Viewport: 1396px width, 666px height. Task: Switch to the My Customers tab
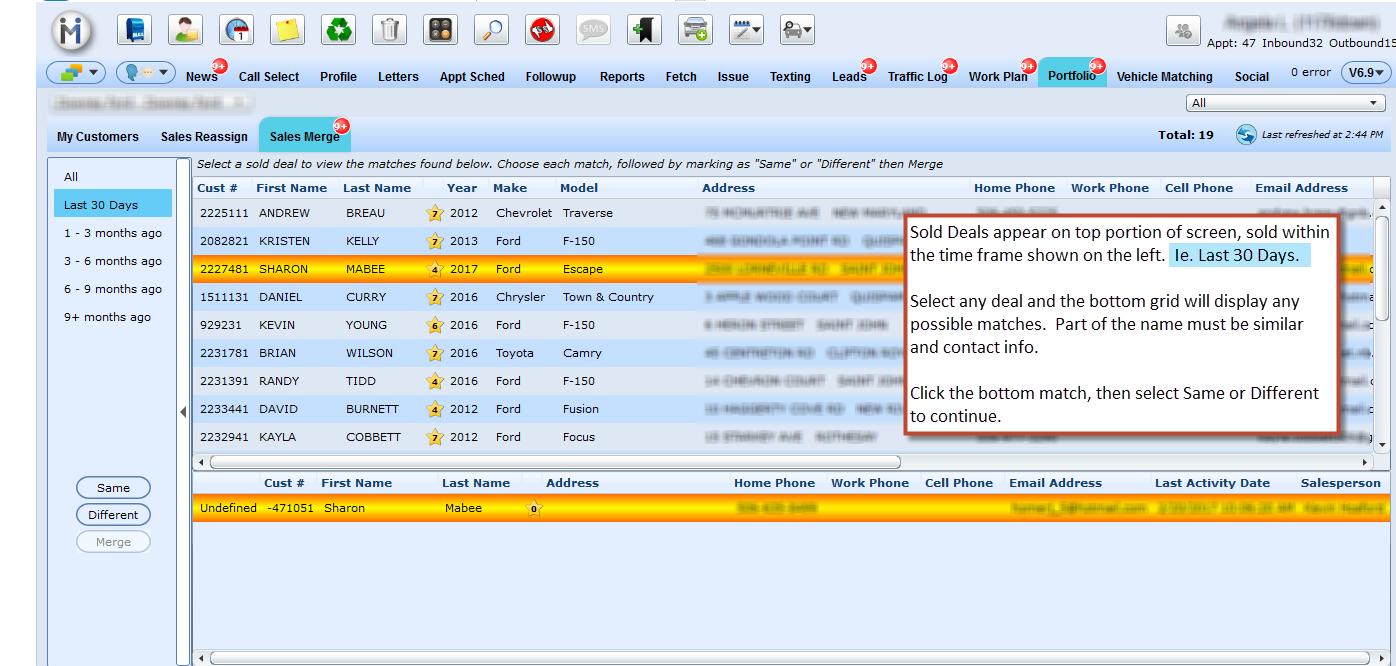click(98, 137)
